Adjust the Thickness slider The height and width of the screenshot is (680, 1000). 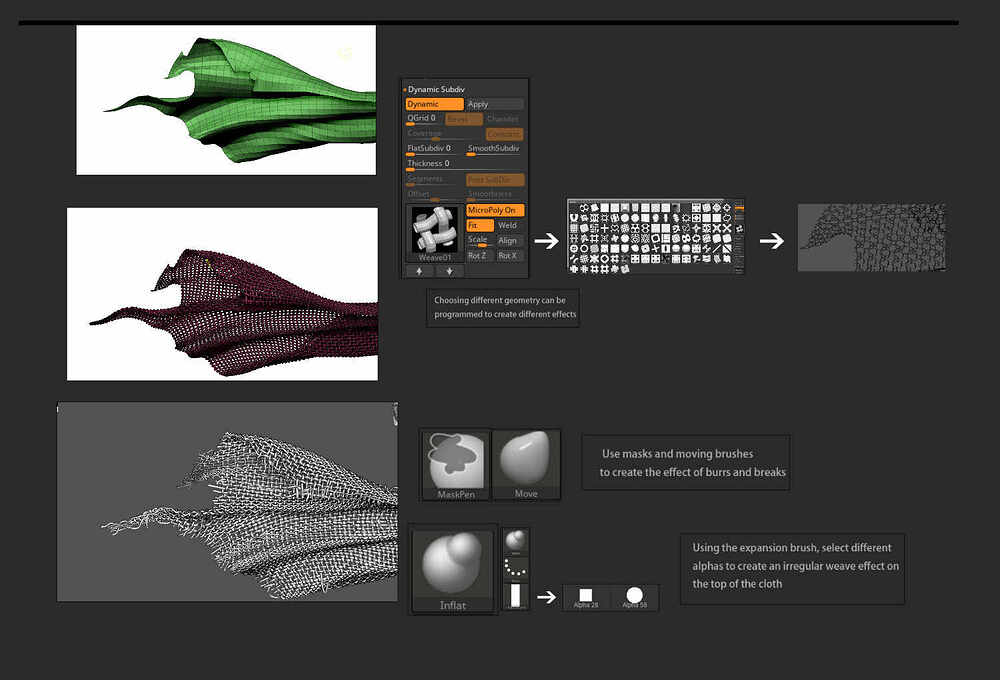434,165
